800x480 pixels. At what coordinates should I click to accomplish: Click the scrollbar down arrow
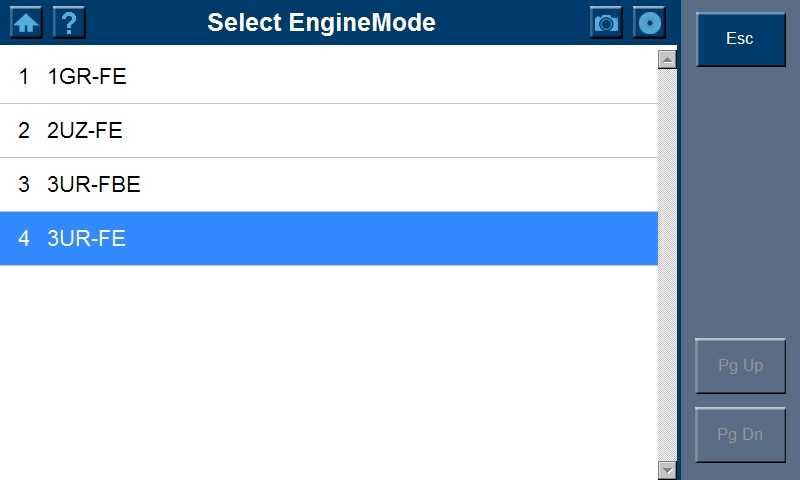668,469
